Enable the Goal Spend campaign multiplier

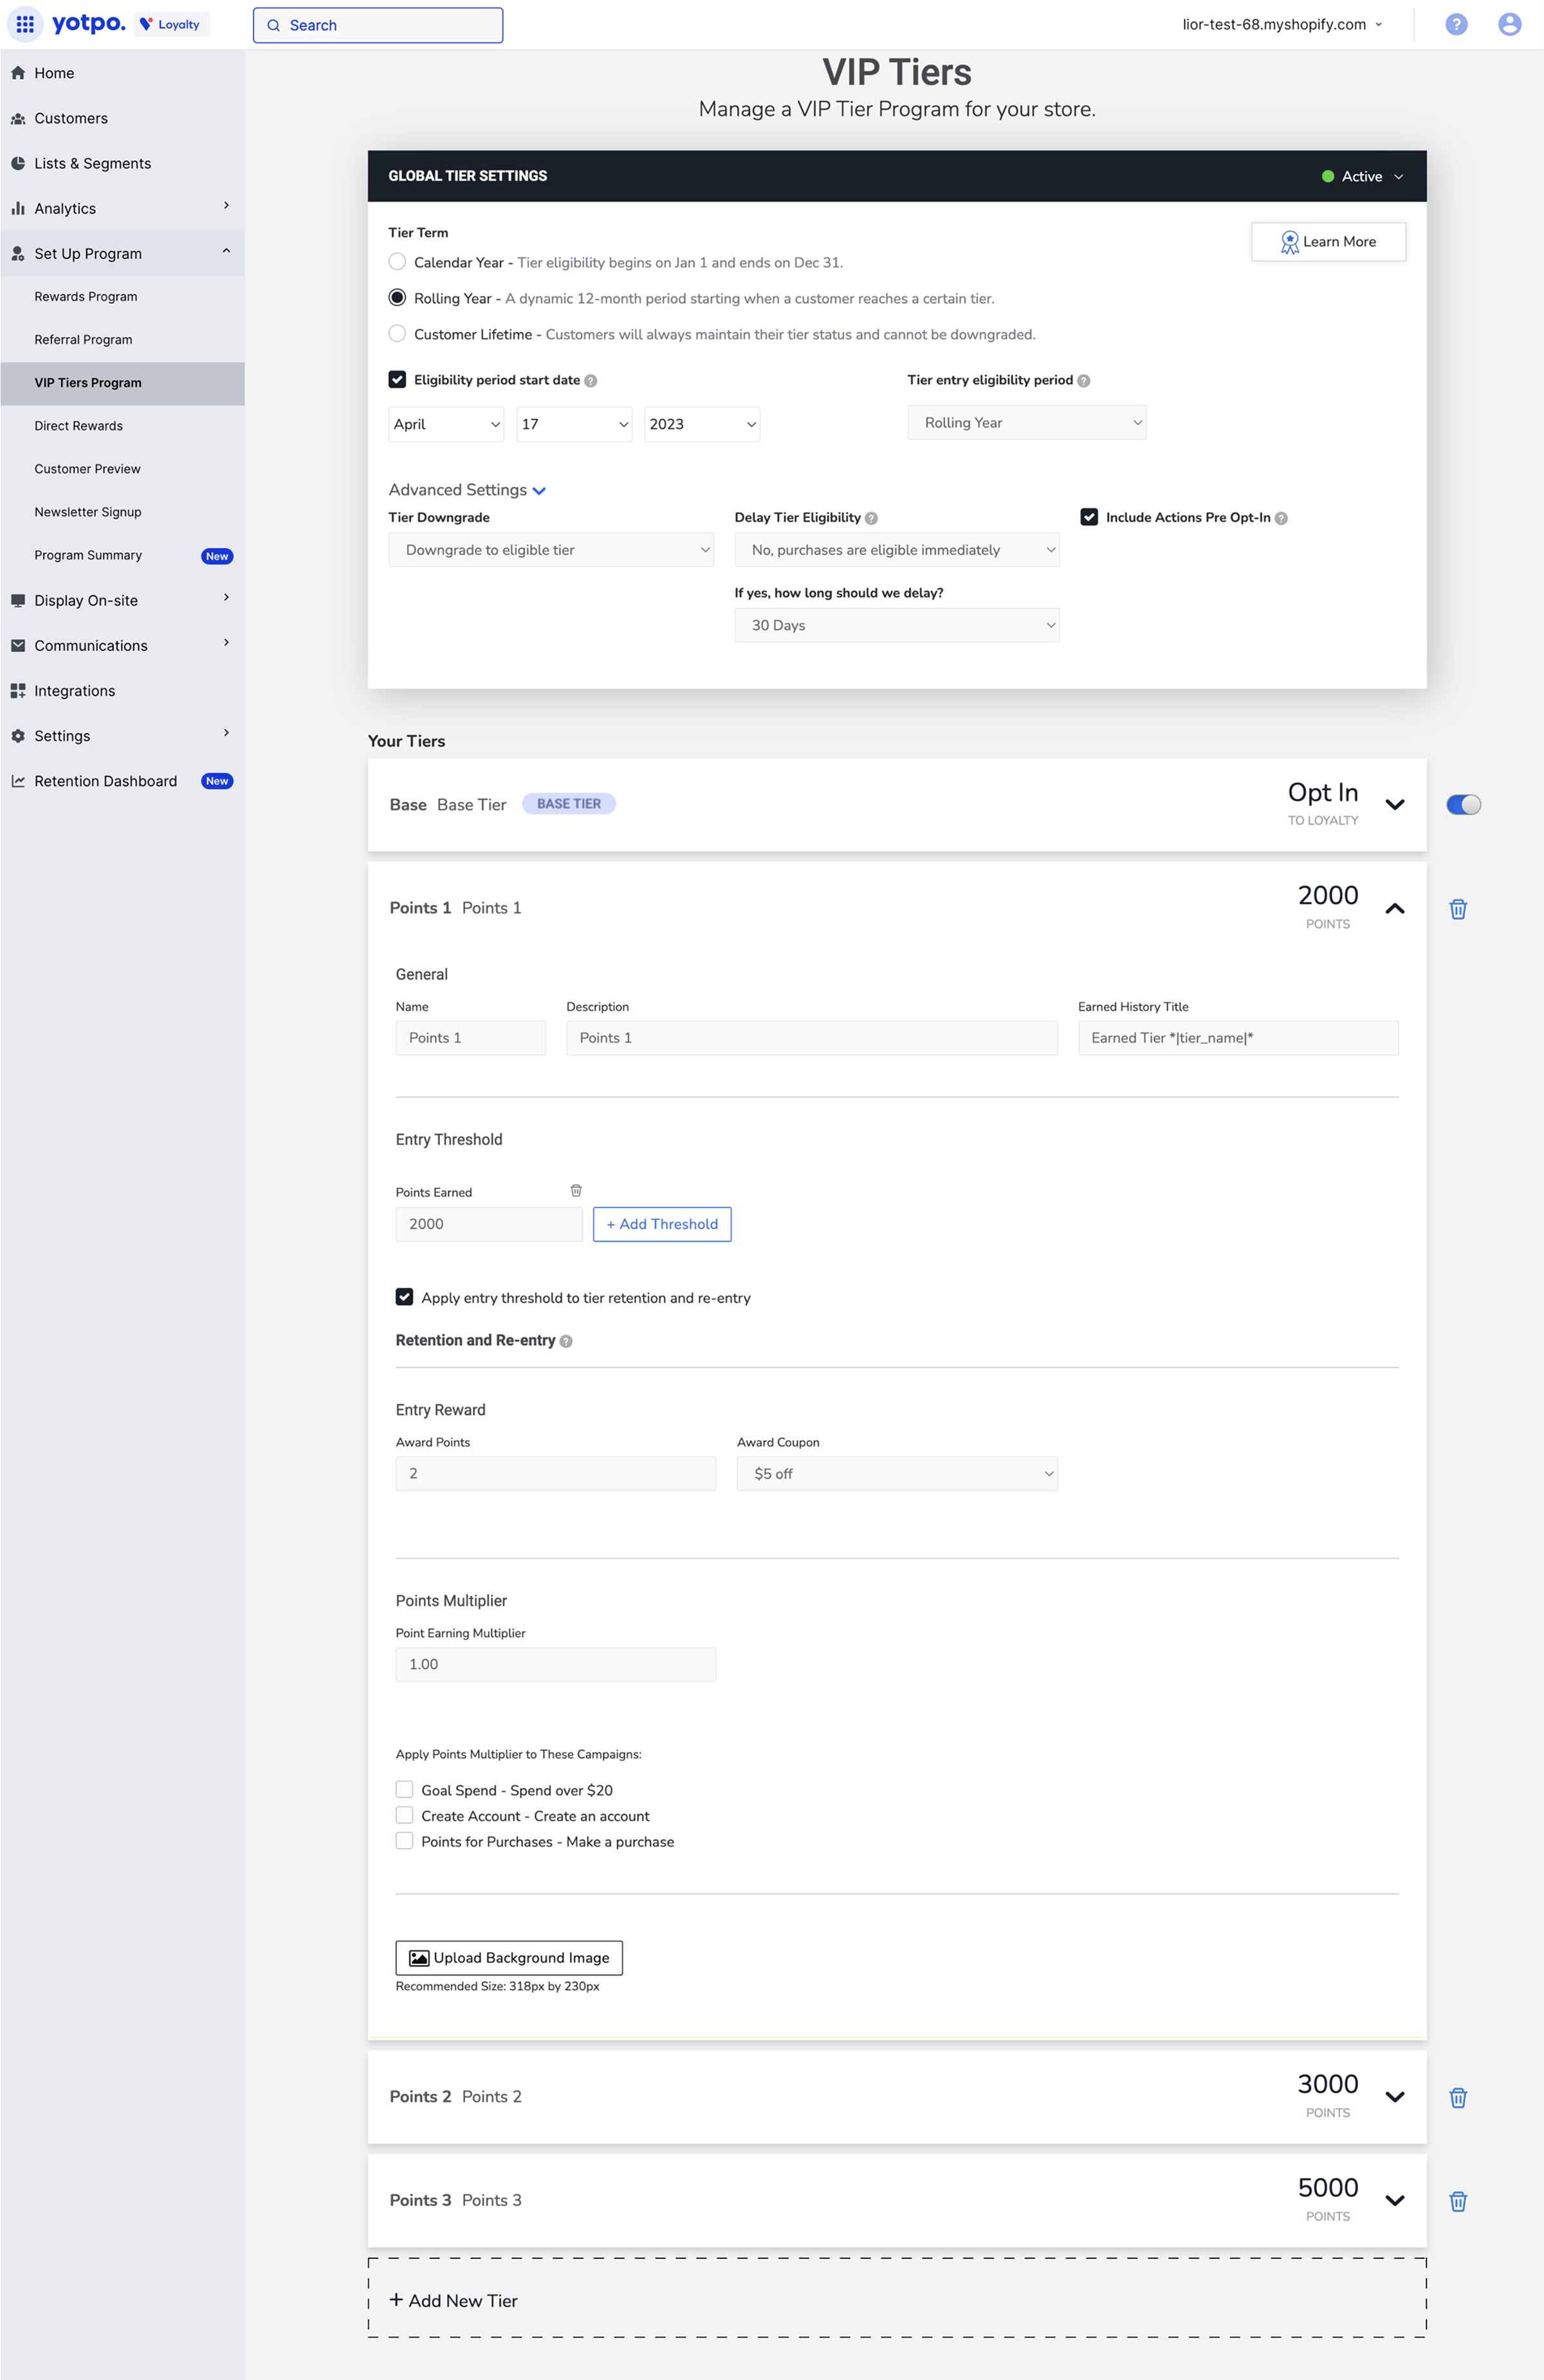click(404, 1789)
